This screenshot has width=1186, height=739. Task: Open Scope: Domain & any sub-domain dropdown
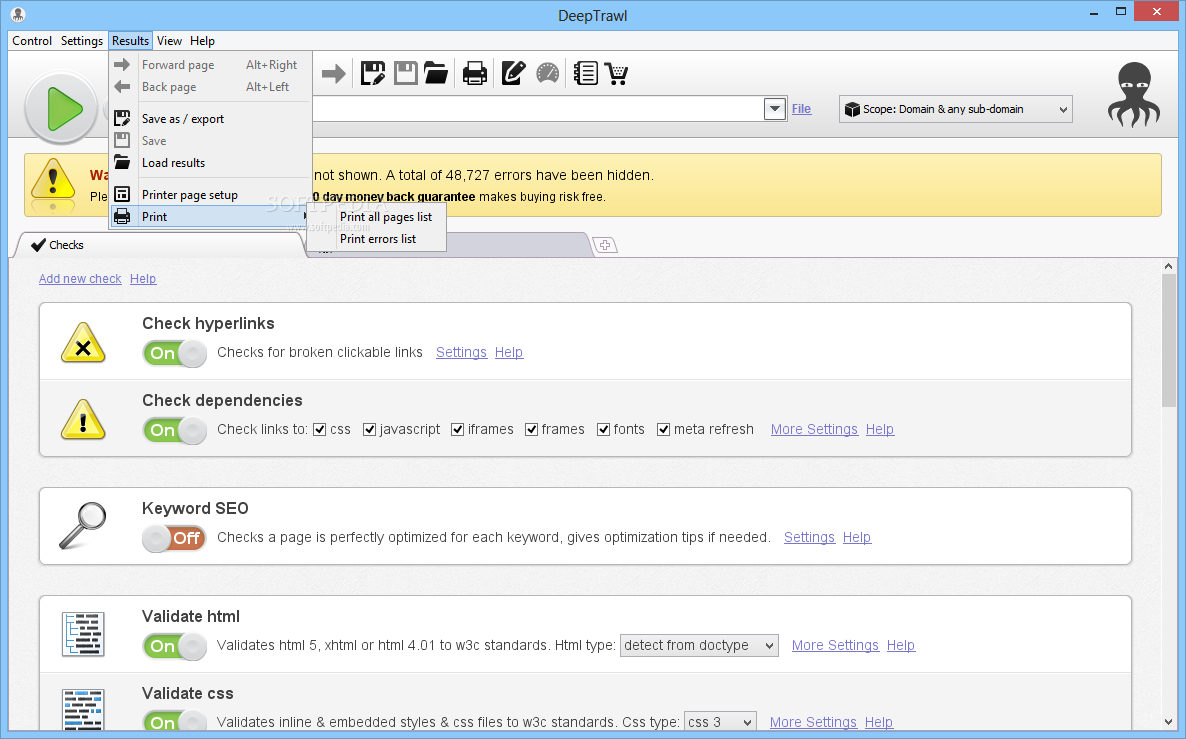955,109
